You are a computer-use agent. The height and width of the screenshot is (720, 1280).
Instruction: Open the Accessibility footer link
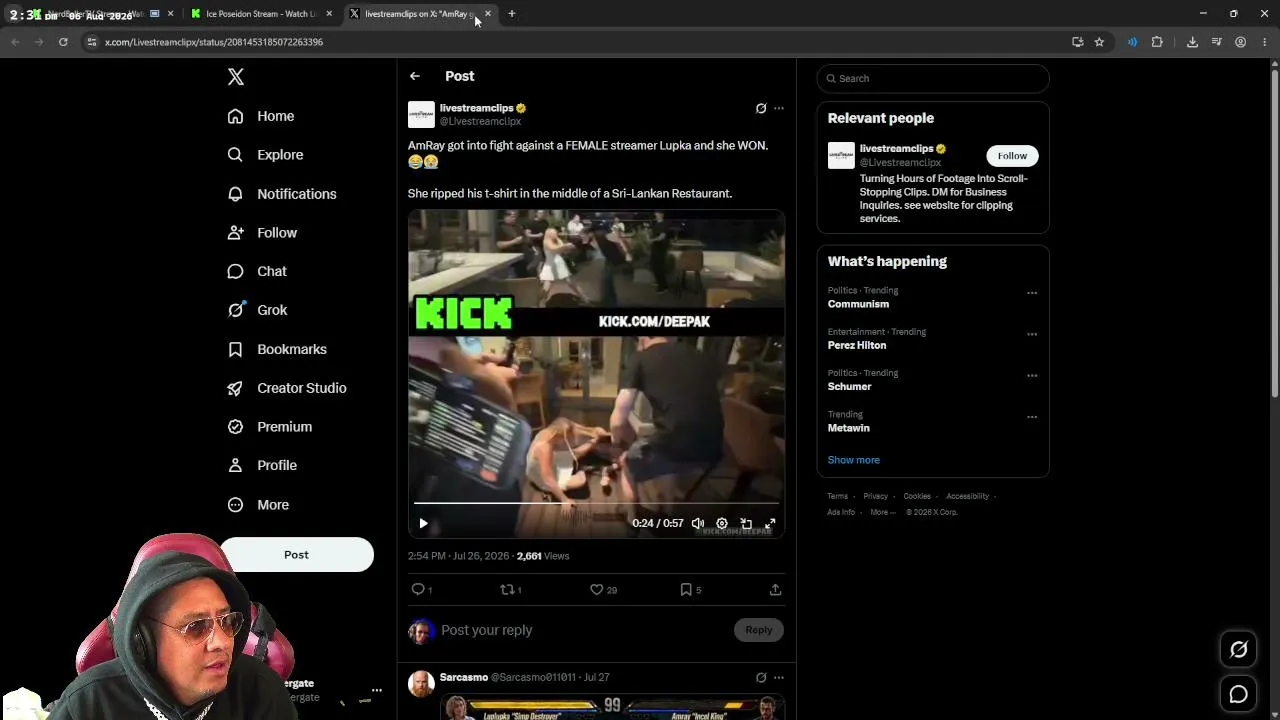point(968,496)
